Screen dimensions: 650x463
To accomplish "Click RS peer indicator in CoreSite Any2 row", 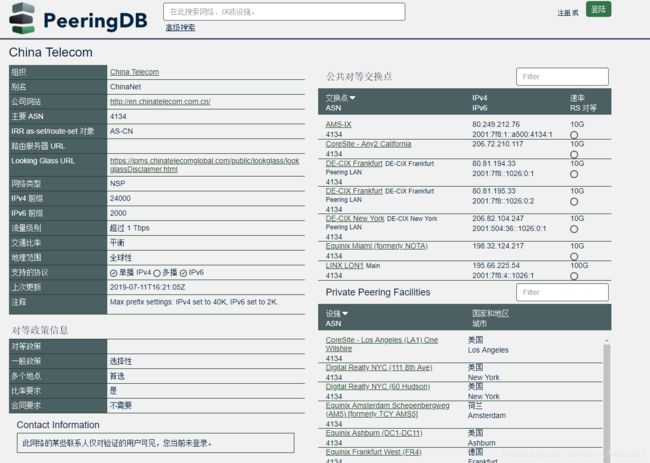I will pyautogui.click(x=574, y=154).
